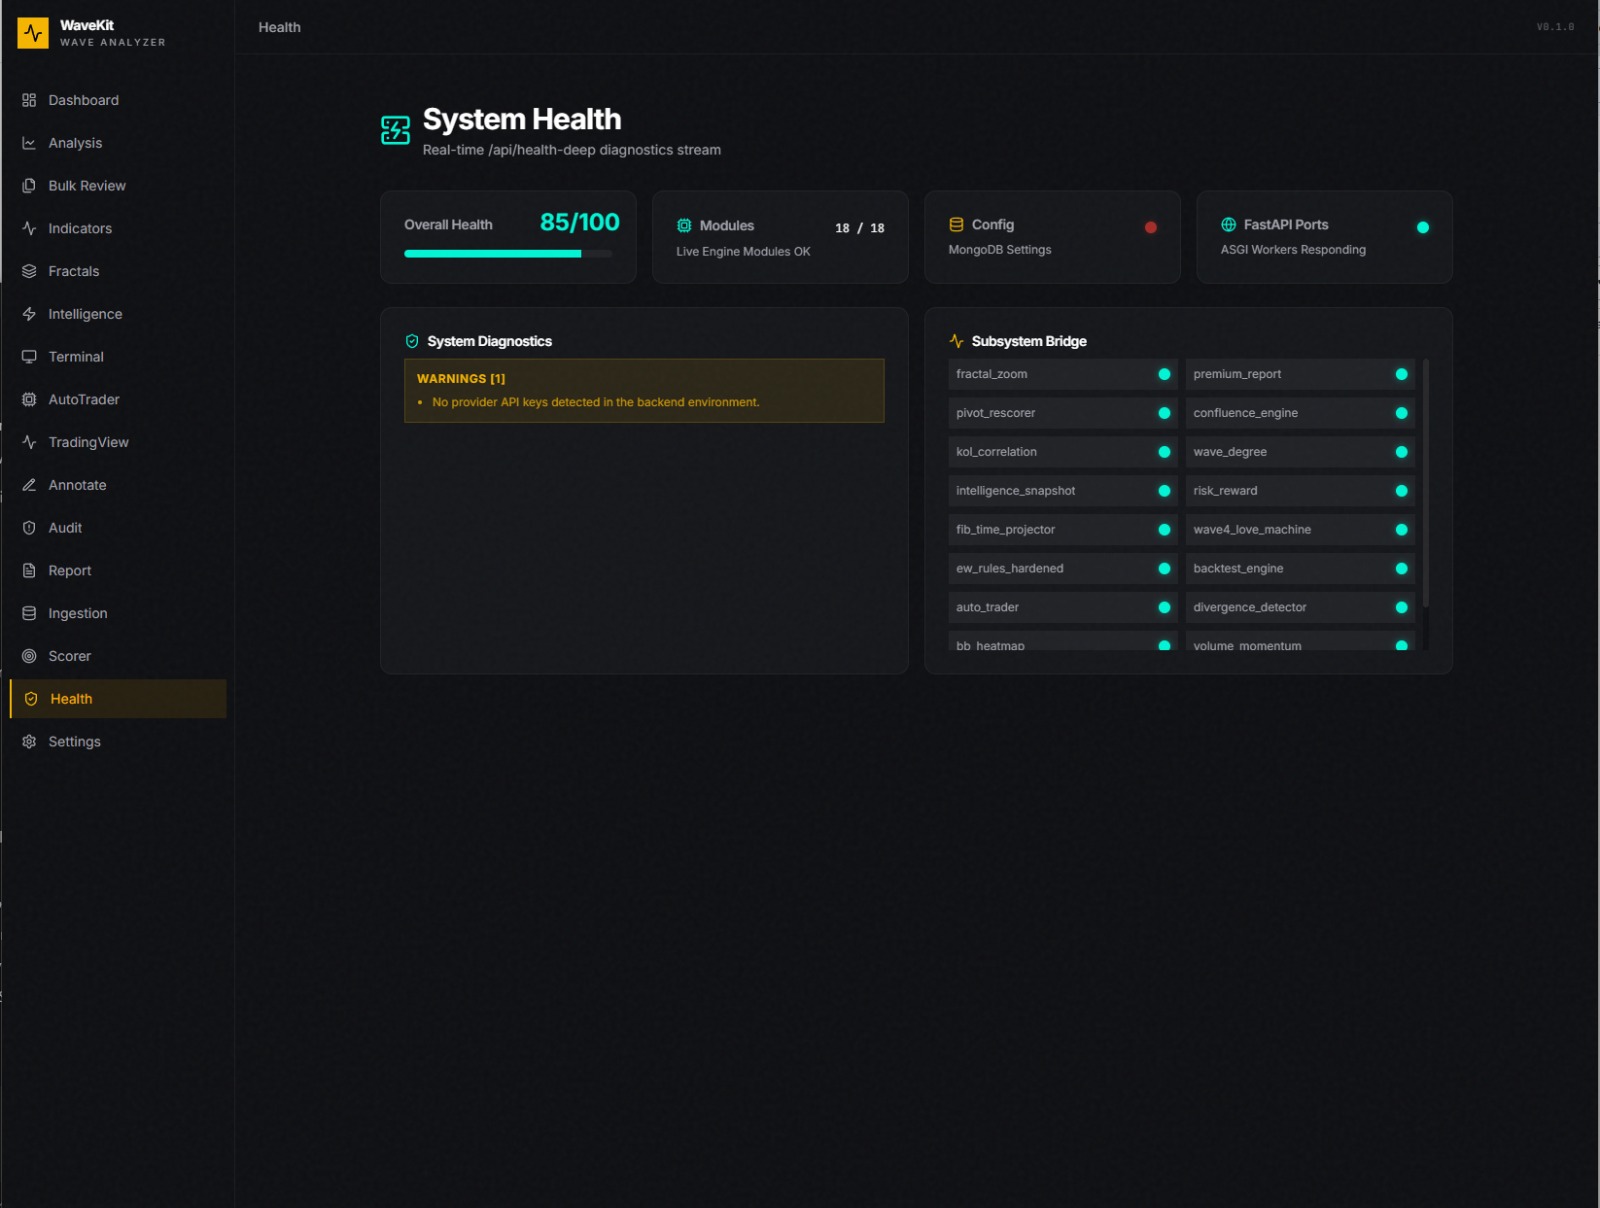Click the Dashboard grid icon
The image size is (1600, 1208).
[29, 100]
